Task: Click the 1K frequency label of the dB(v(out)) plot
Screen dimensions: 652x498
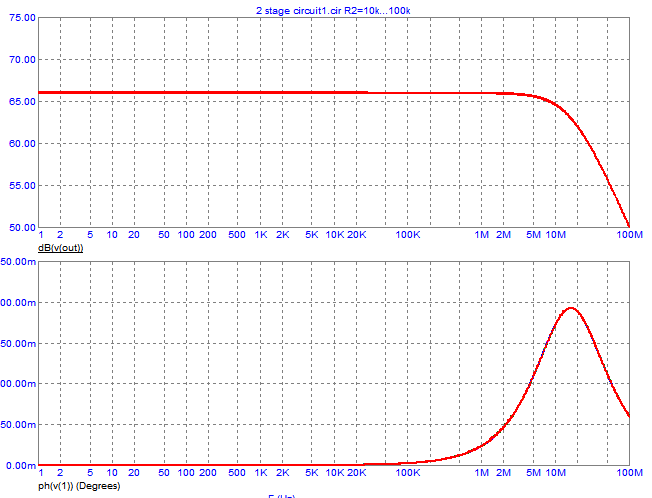Action: [261, 235]
